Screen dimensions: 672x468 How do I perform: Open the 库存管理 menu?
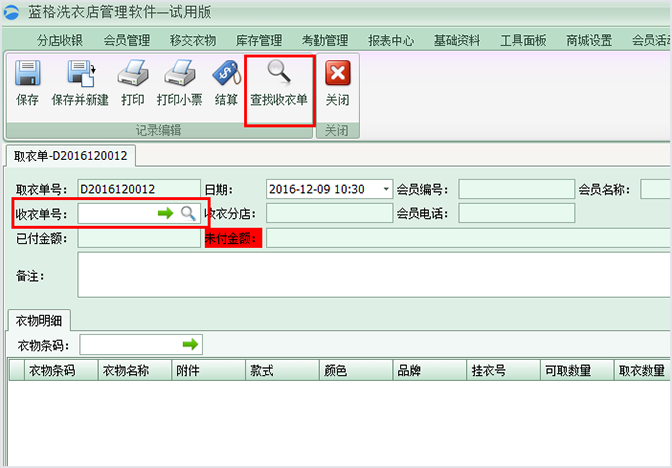coord(259,40)
